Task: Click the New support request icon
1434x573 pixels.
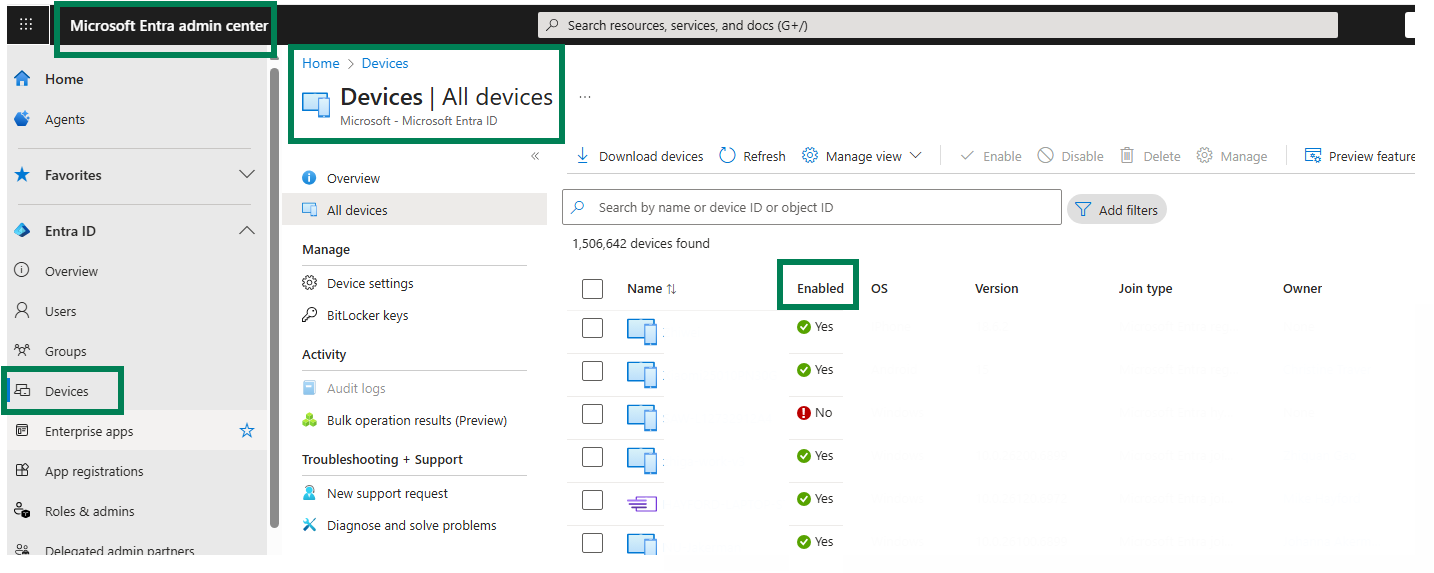Action: [x=310, y=493]
